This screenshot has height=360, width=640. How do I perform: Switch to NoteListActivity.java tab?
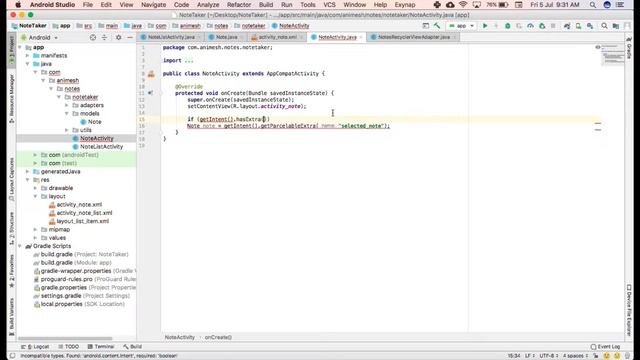(171, 37)
